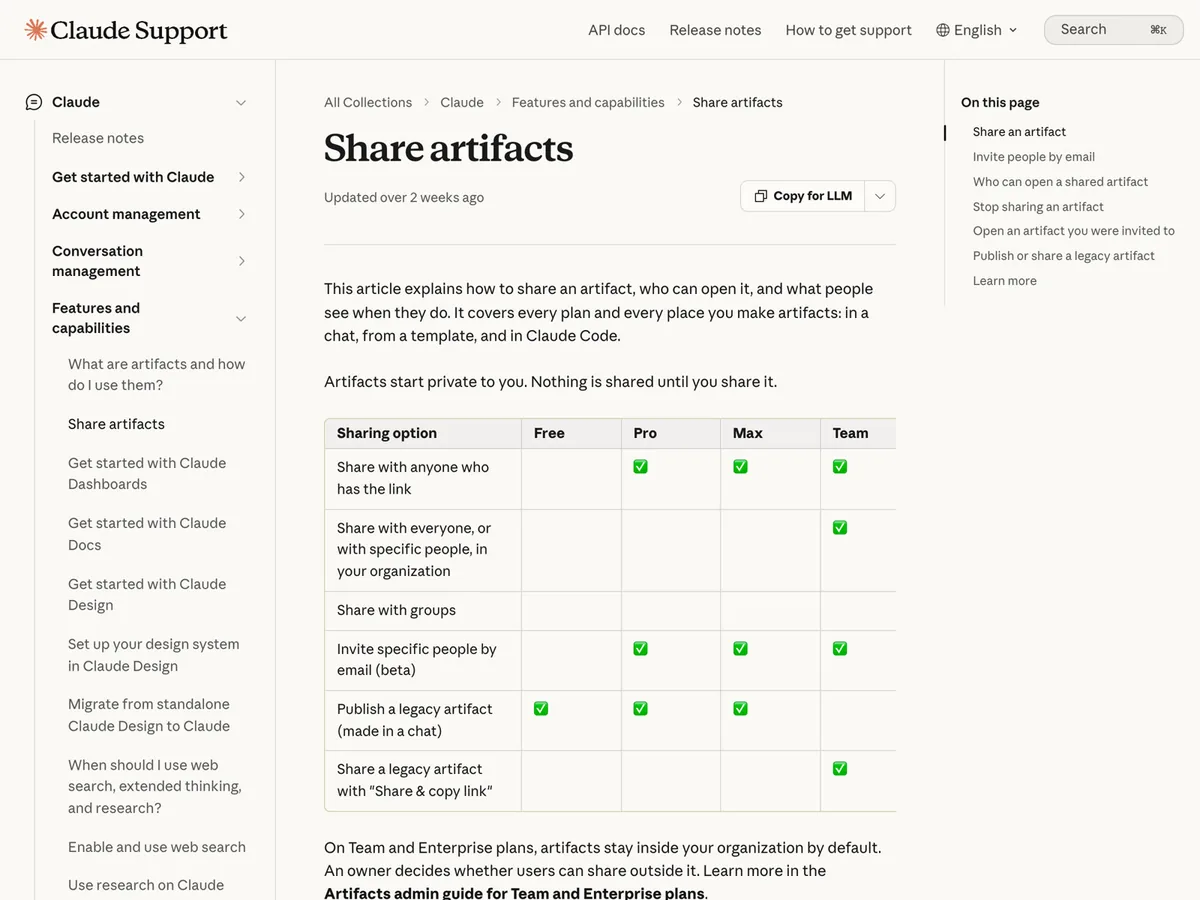Click the Pro checkmark for Share with anyone
1200x900 pixels.
click(x=641, y=467)
